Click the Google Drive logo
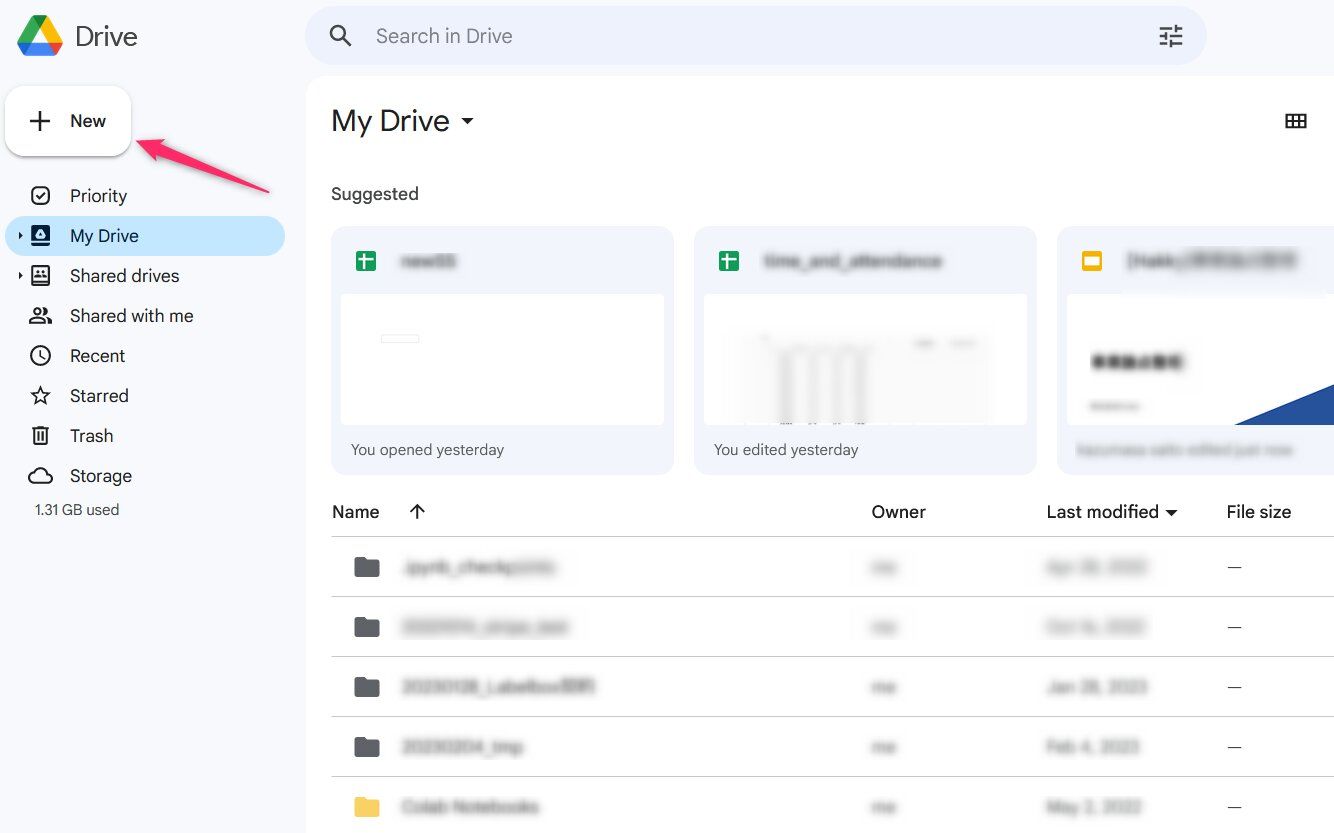 point(40,36)
